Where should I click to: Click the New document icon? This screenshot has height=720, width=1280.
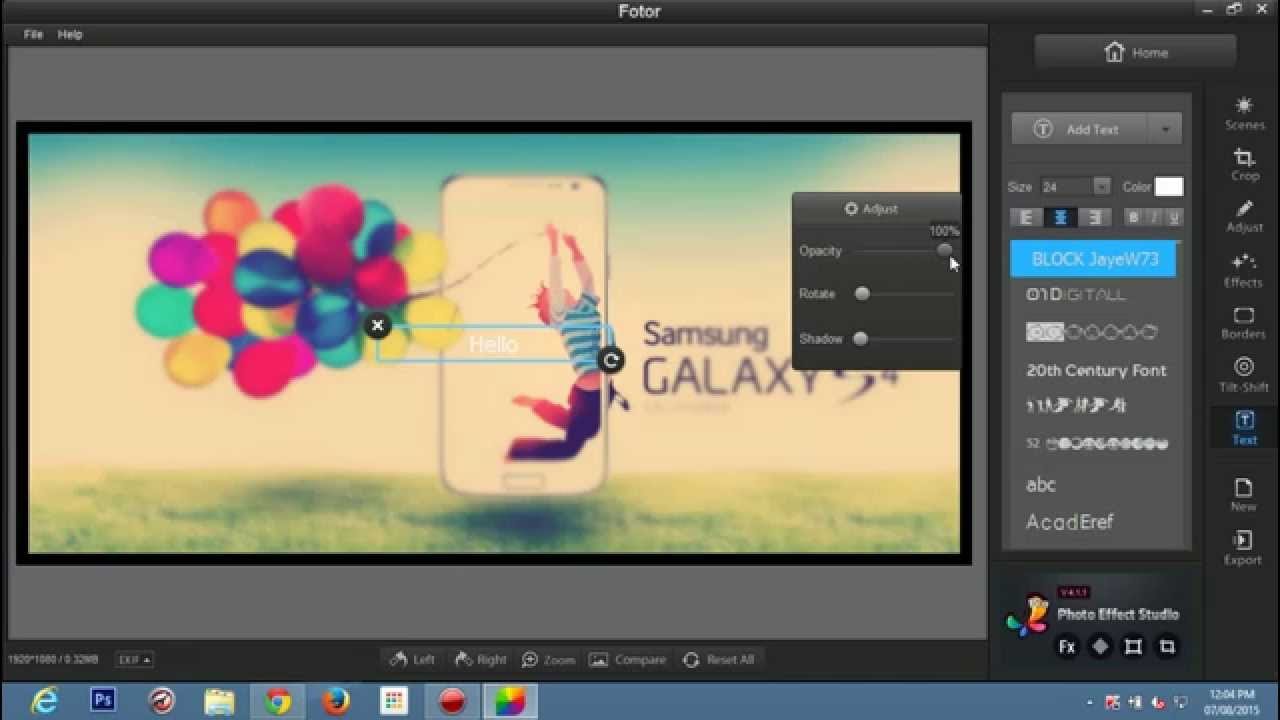(1244, 495)
